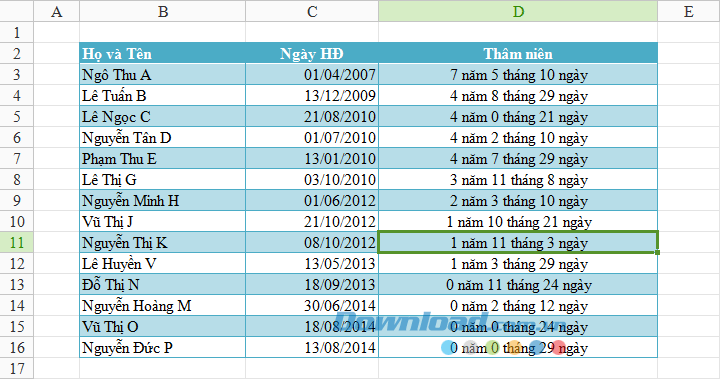
Task: Click date cell 08/10/2012
Action: (x=312, y=243)
